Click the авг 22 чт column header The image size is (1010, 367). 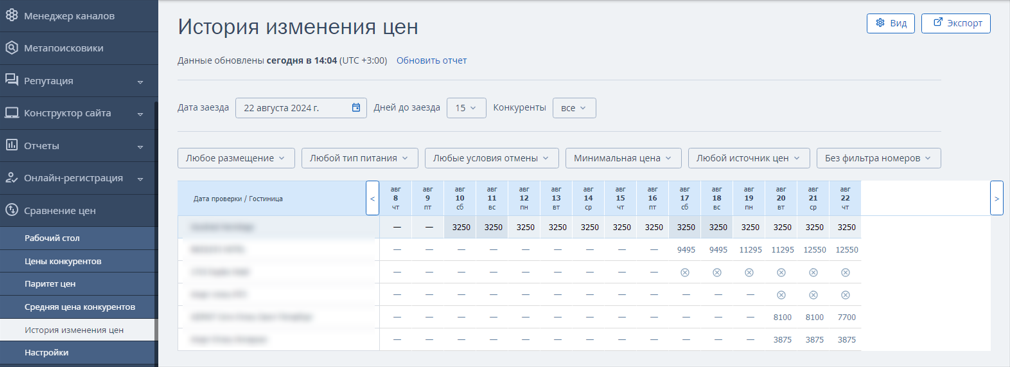point(846,198)
